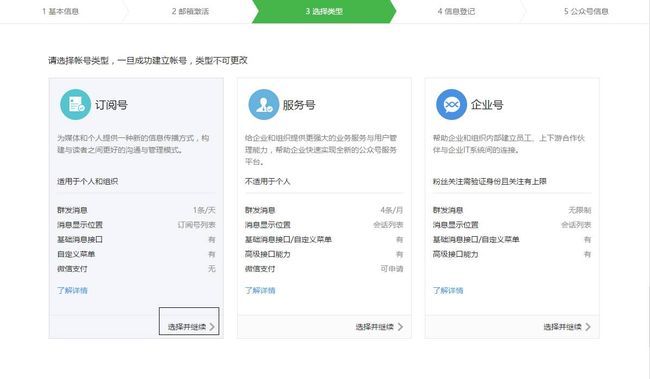Click the text 适用于个人和组织
The image size is (650, 379).
tap(87, 181)
